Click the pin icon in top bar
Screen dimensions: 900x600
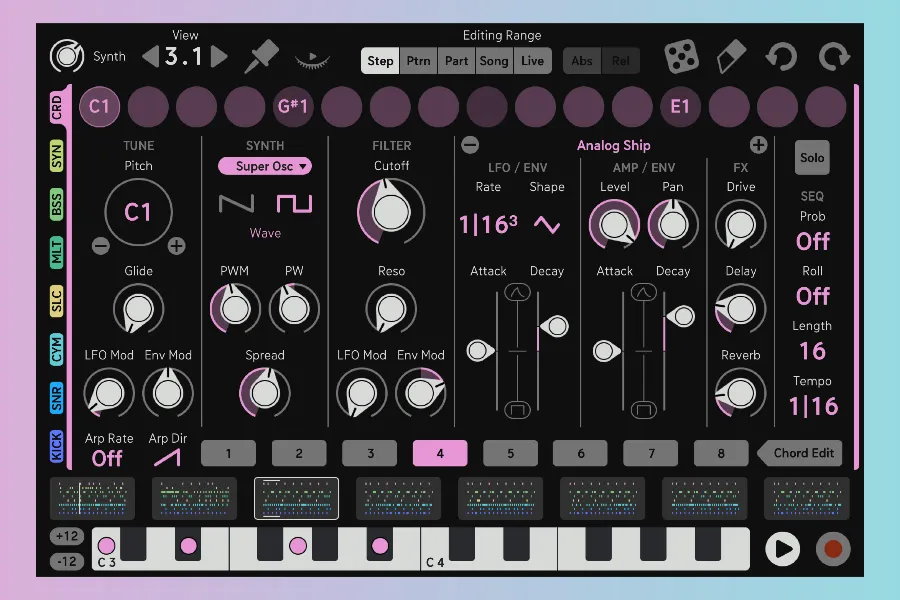point(262,56)
